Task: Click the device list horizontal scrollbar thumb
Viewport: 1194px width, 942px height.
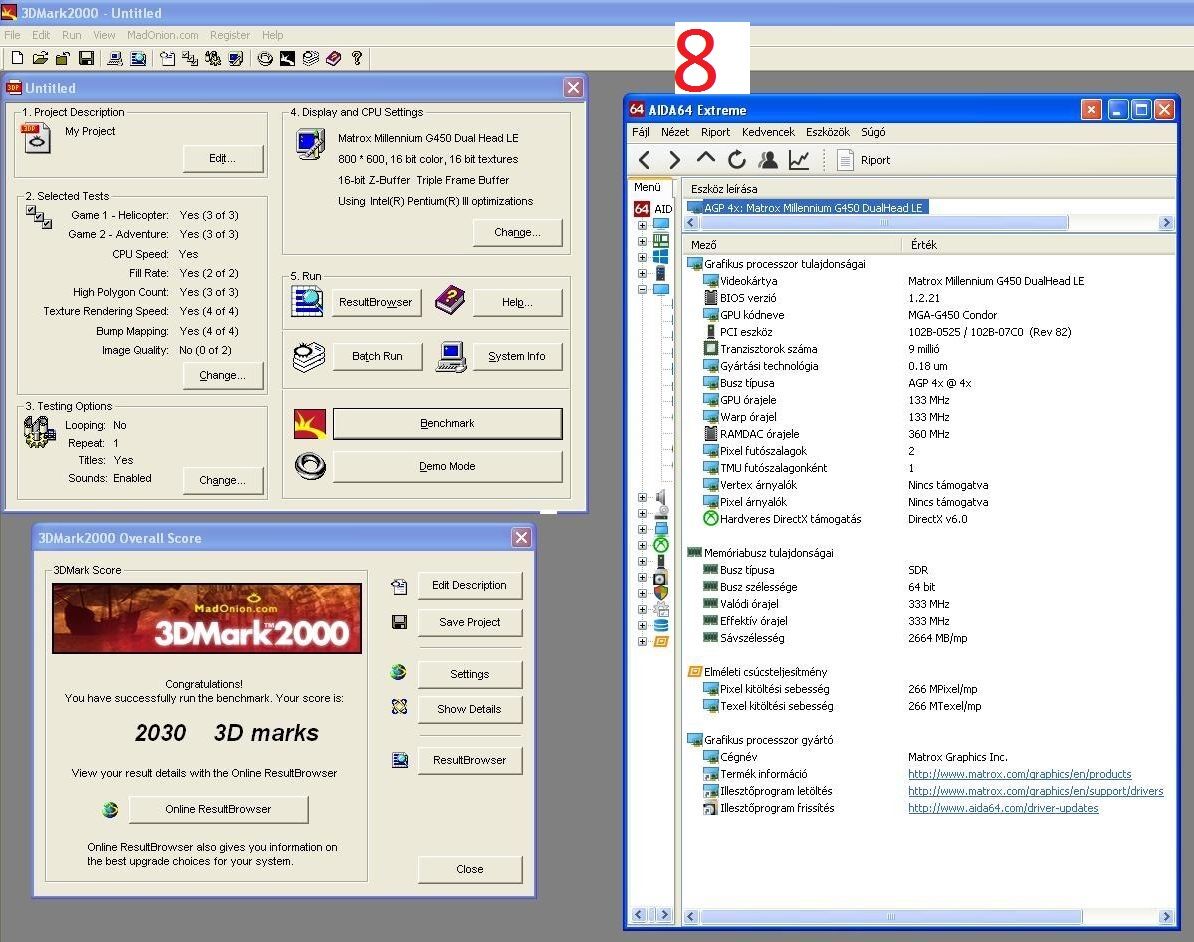Action: [x=883, y=222]
